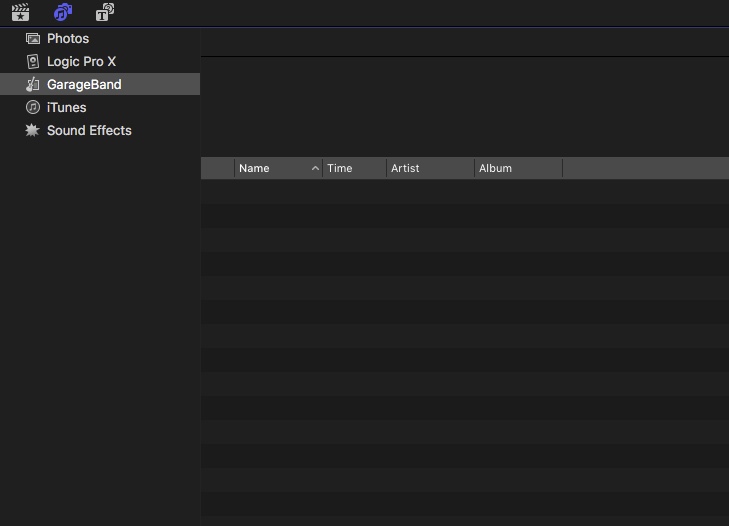Select Photos in the sidebar
Viewport: 729px width, 526px height.
tap(100, 39)
